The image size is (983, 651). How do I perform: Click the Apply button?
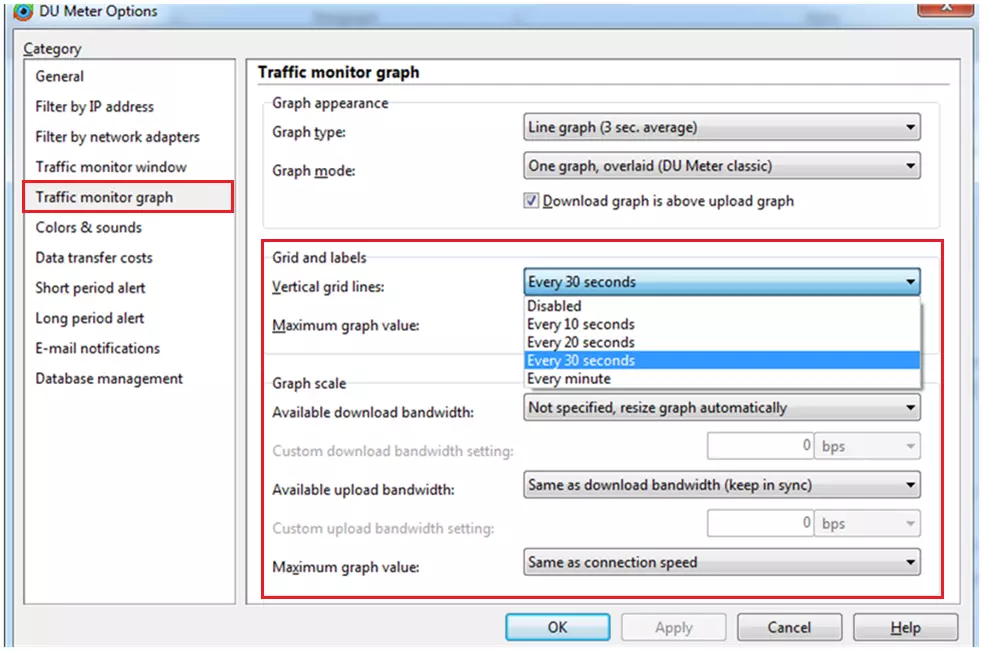[x=674, y=627]
